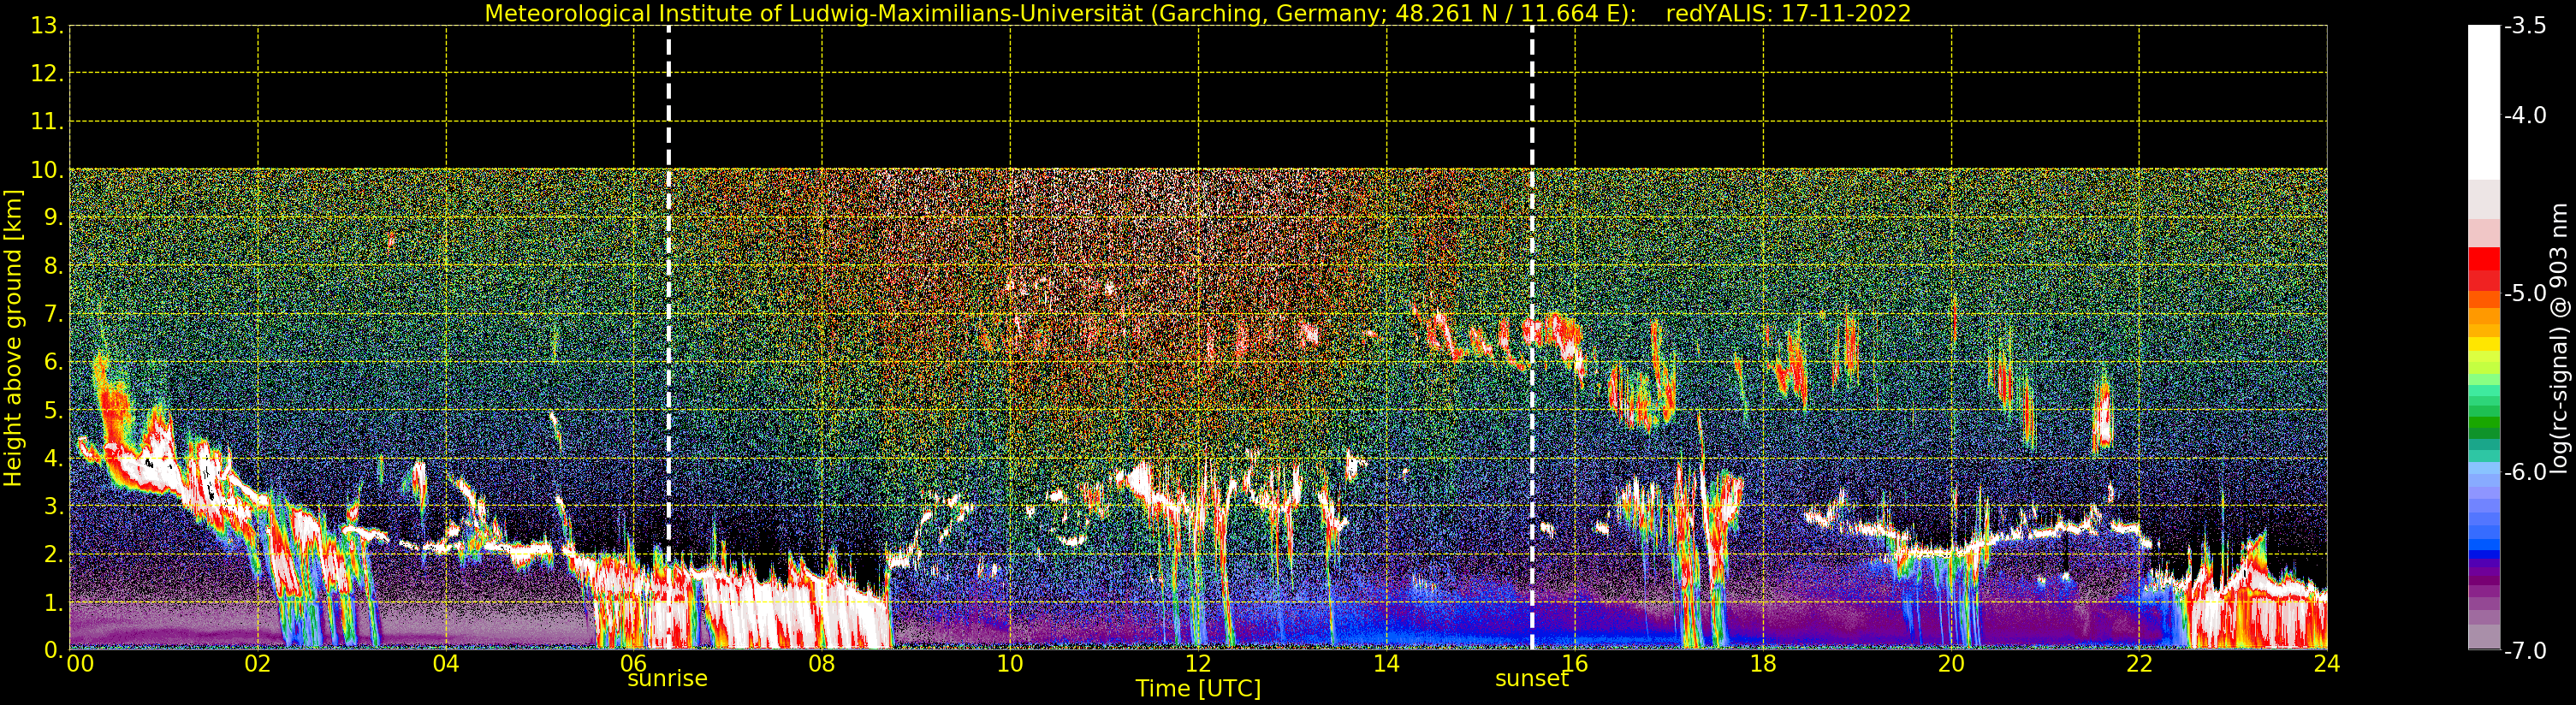This screenshot has height=705, width=2576.
Task: Click the white top section of the colorbar
Action: (x=2483, y=102)
